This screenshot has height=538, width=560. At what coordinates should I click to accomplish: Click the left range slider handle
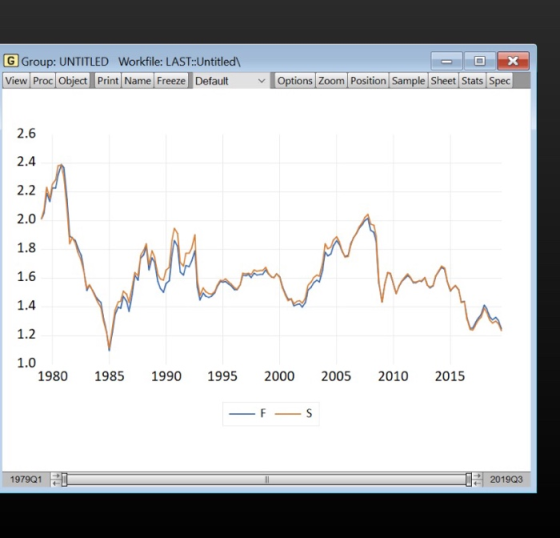[64, 479]
